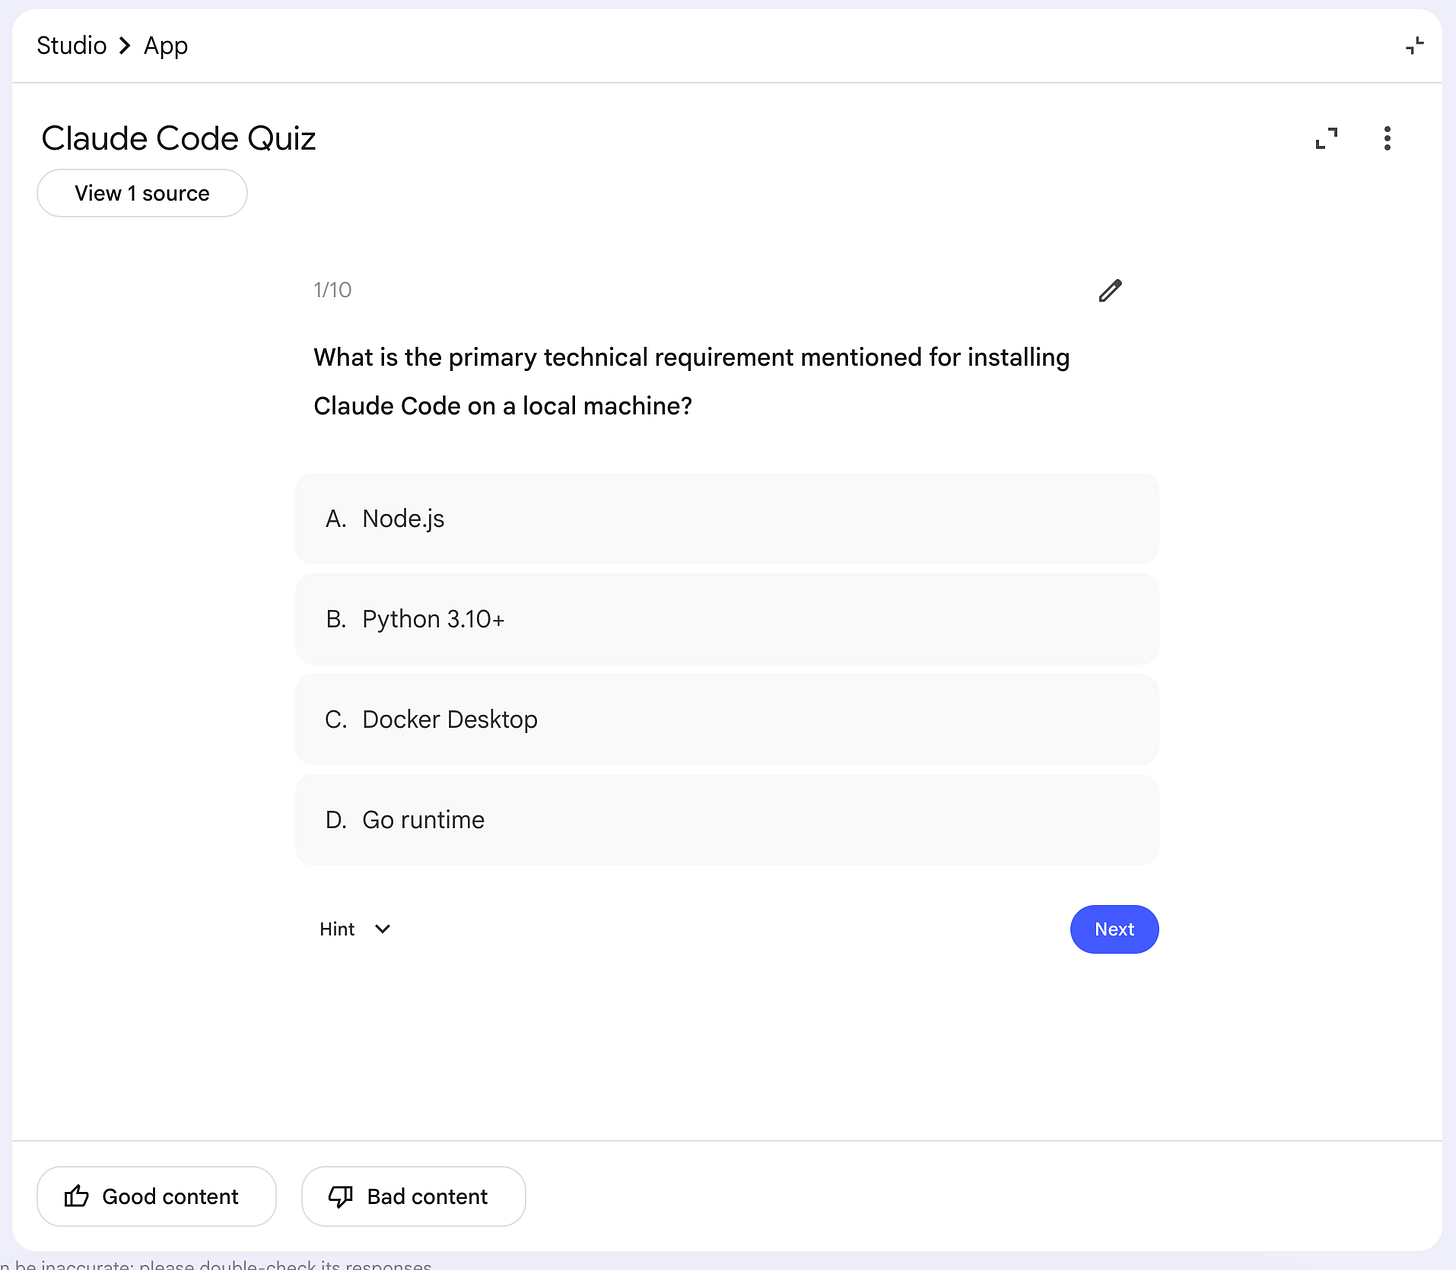
Task: Click the Claude Code Quiz title
Action: (179, 138)
